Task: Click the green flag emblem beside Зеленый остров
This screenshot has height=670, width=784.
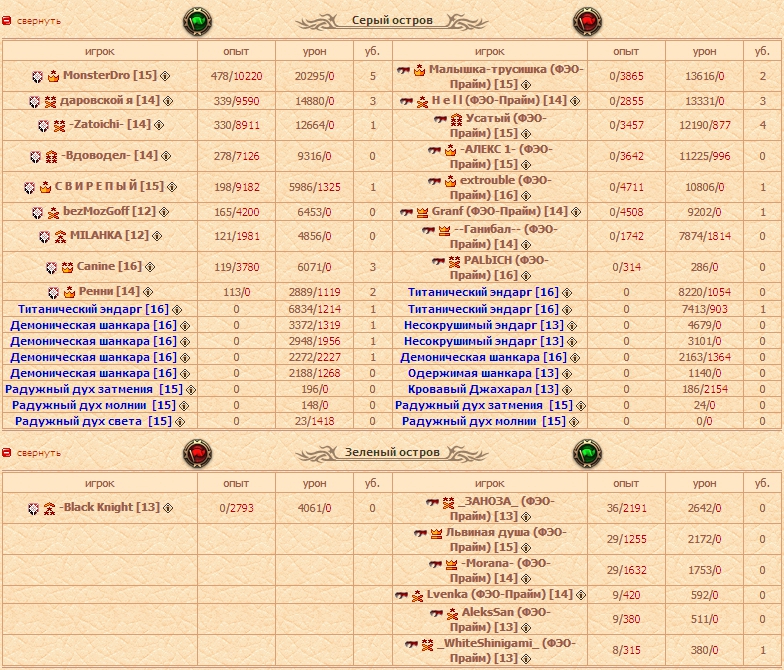Action: [x=587, y=454]
